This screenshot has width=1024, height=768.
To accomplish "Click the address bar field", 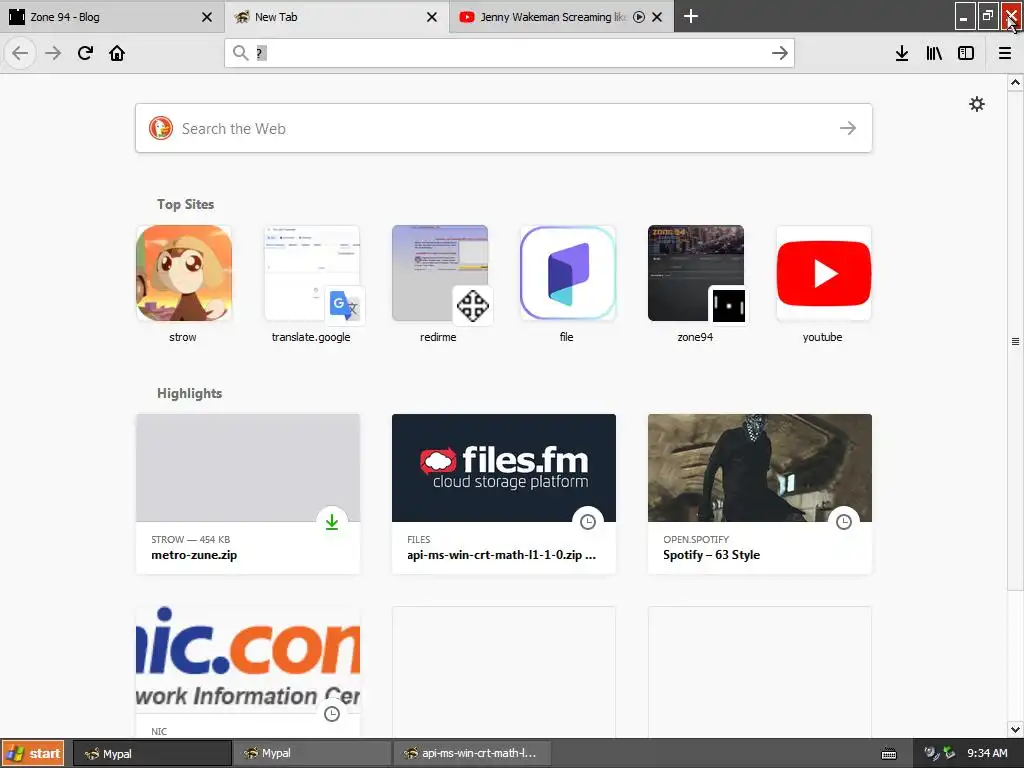I will 509,53.
